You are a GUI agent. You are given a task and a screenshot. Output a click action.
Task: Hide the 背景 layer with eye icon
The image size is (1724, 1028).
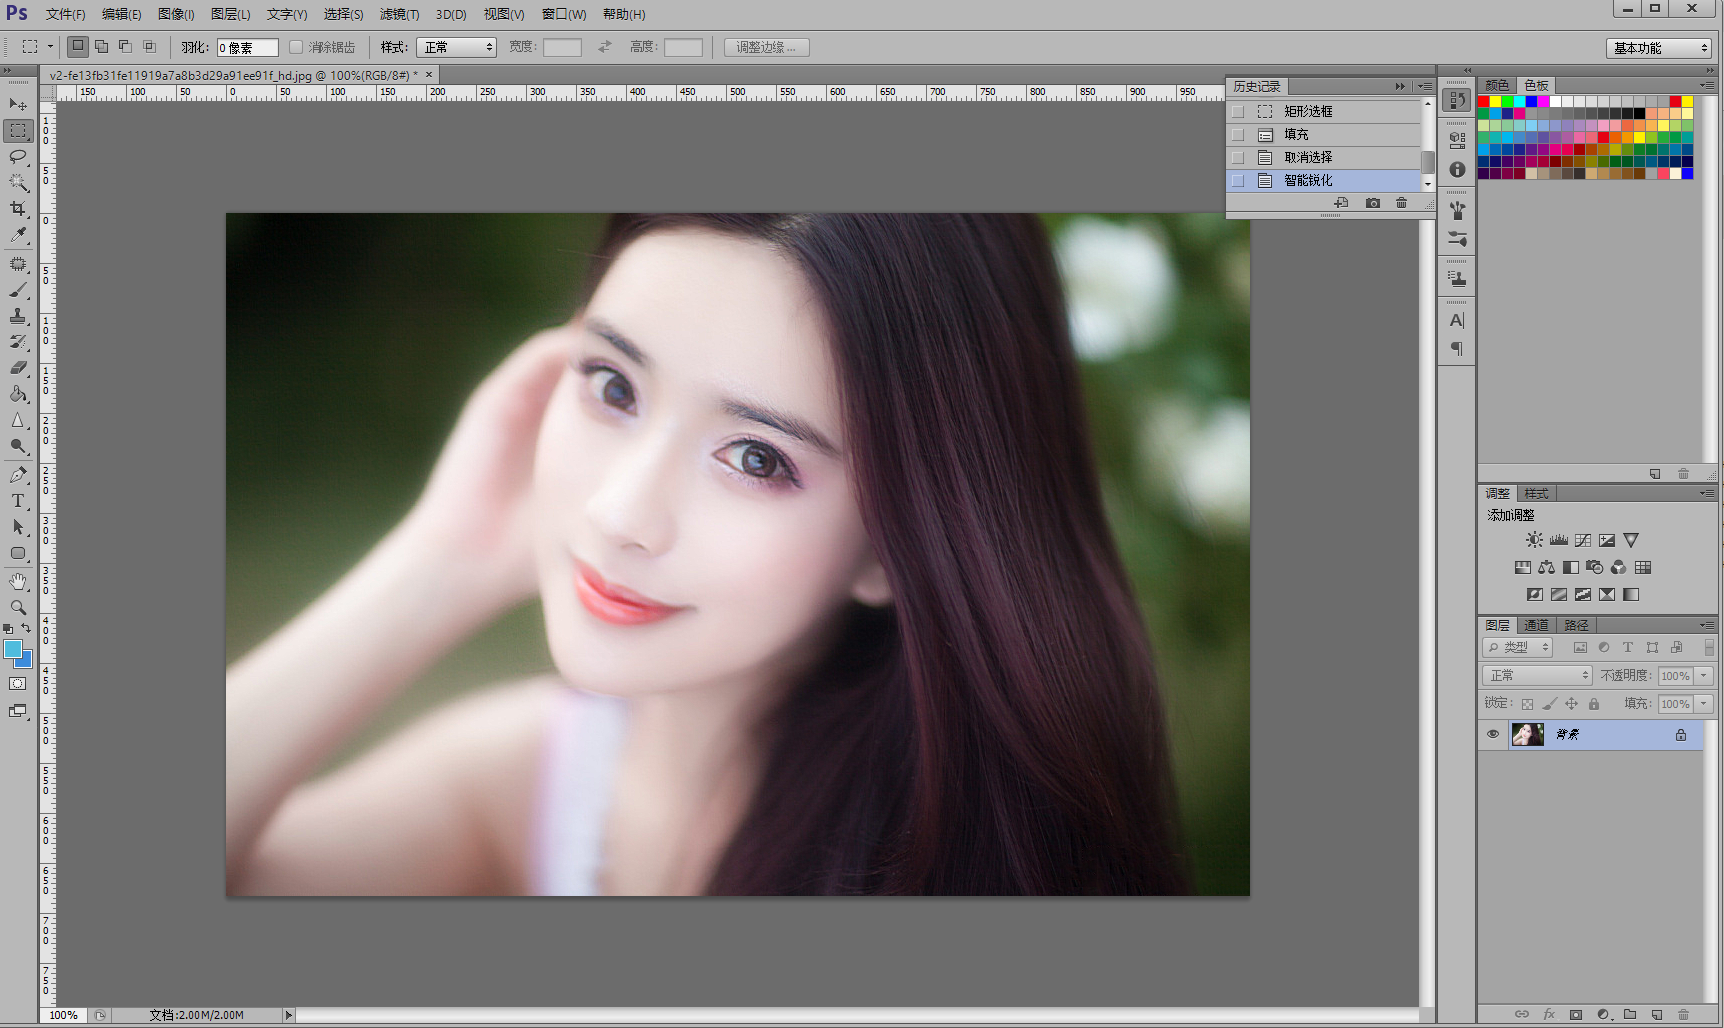[1493, 734]
